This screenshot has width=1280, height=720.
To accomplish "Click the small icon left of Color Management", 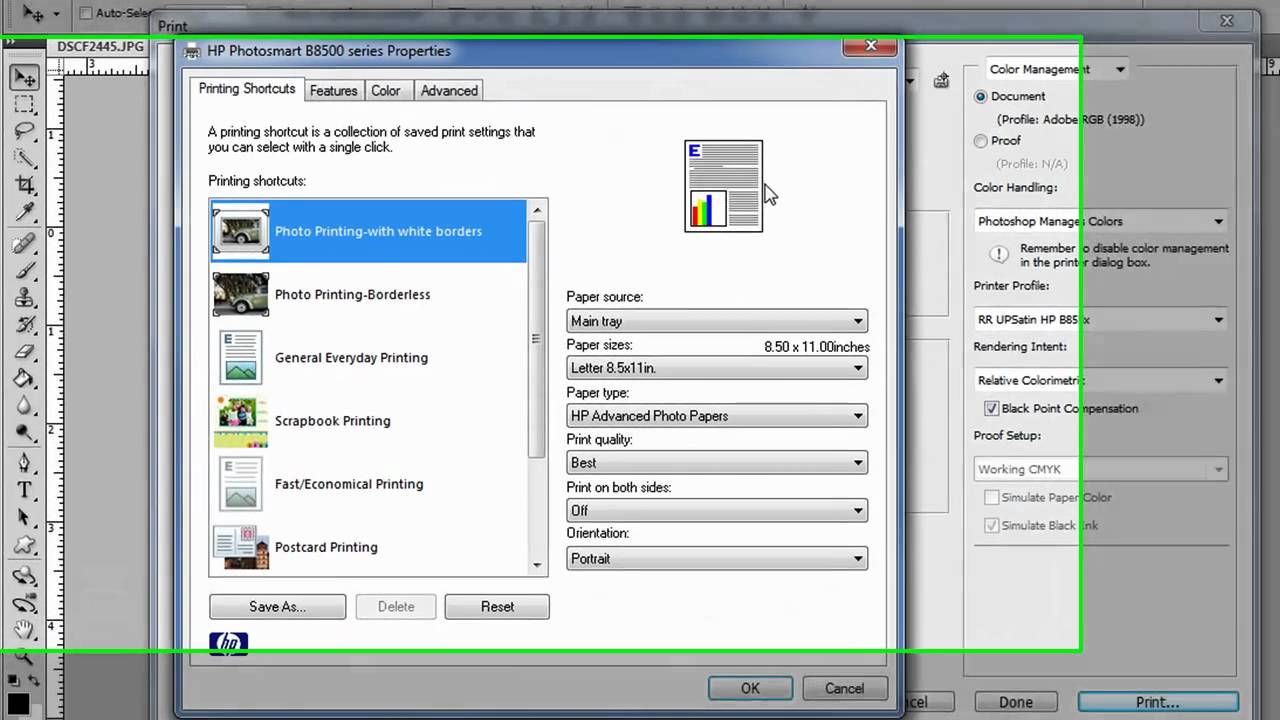I will coord(941,81).
